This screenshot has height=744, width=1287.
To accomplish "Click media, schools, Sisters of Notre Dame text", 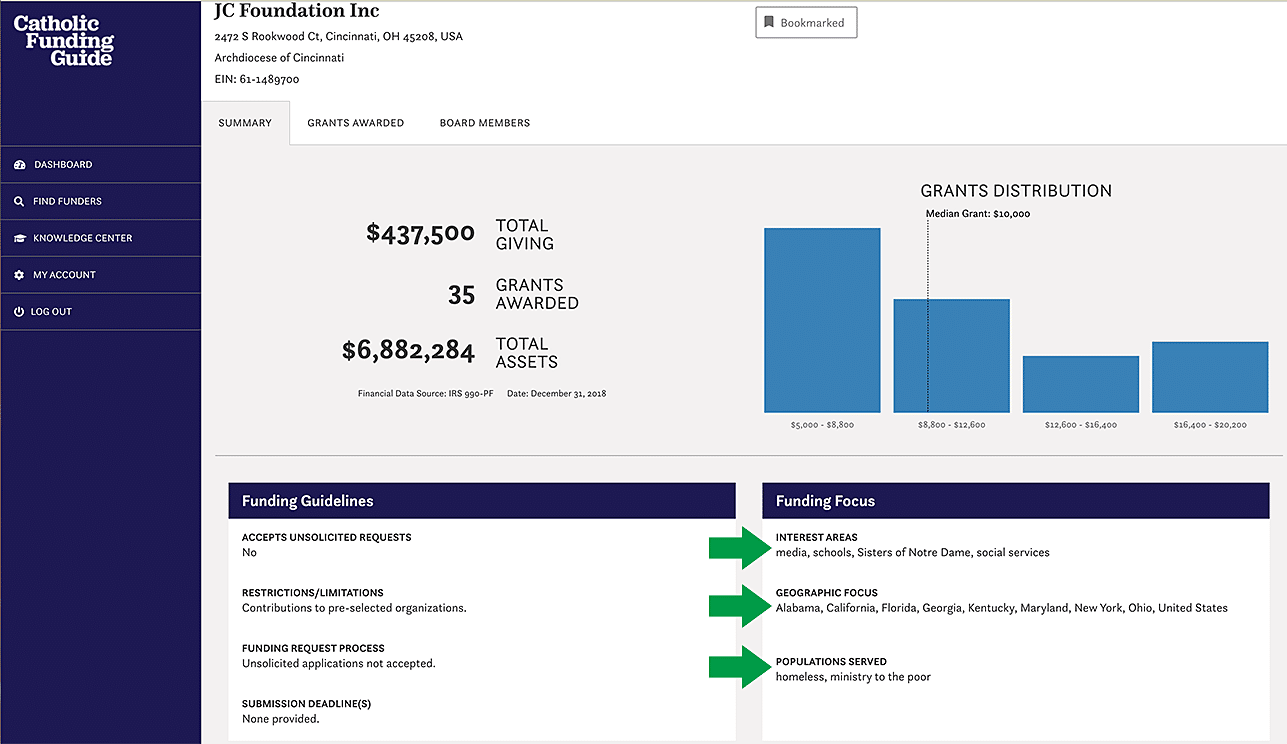I will (913, 552).
